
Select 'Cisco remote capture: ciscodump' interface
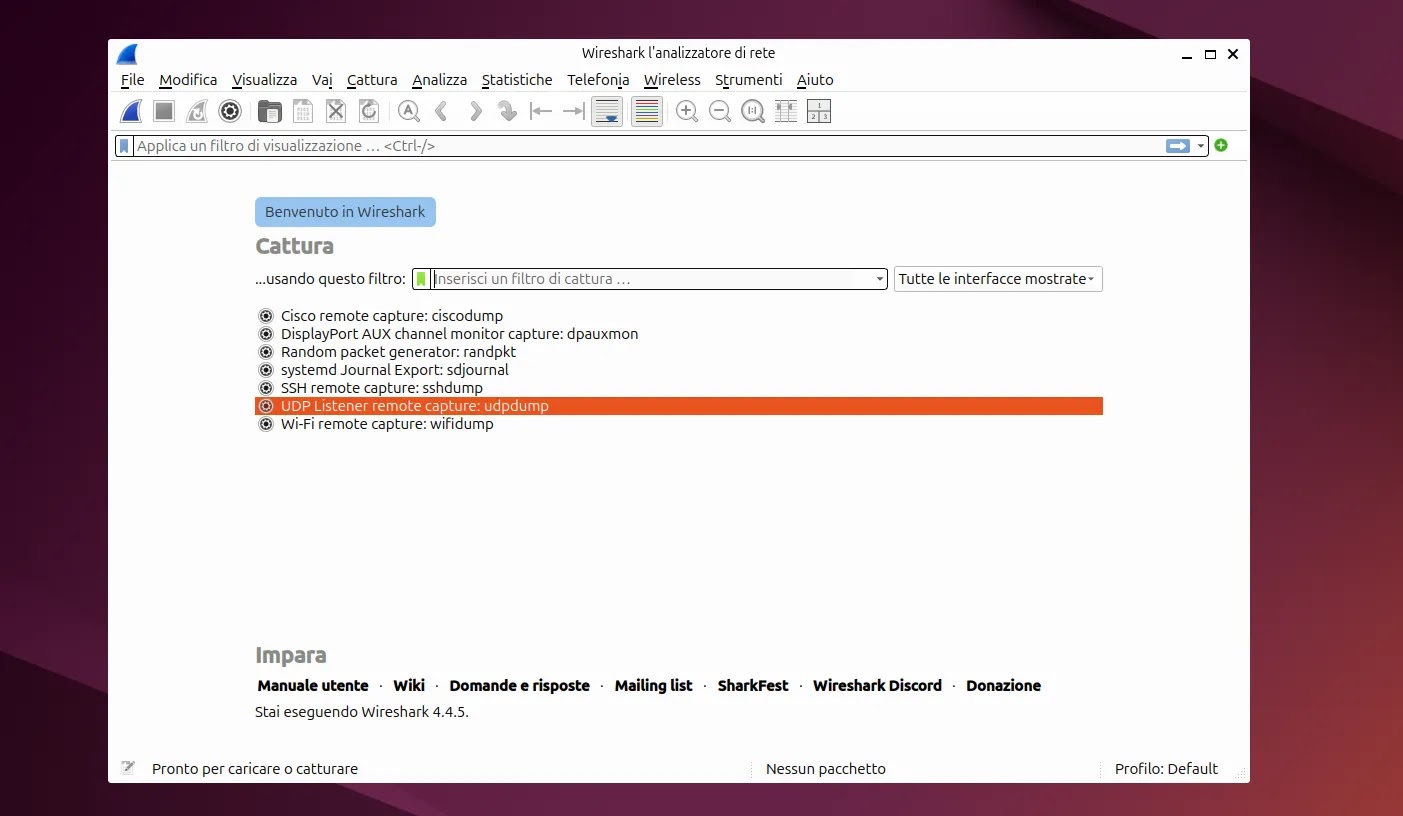pyautogui.click(x=679, y=316)
